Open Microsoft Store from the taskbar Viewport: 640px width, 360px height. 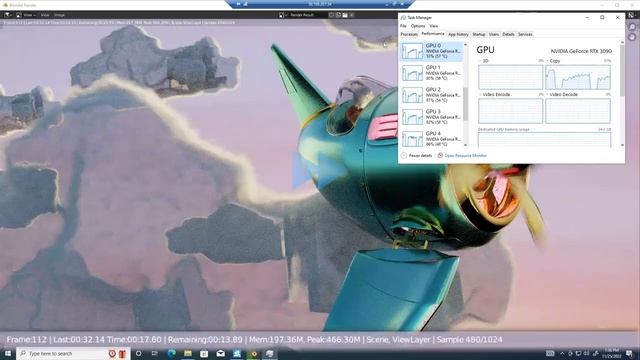coord(204,353)
